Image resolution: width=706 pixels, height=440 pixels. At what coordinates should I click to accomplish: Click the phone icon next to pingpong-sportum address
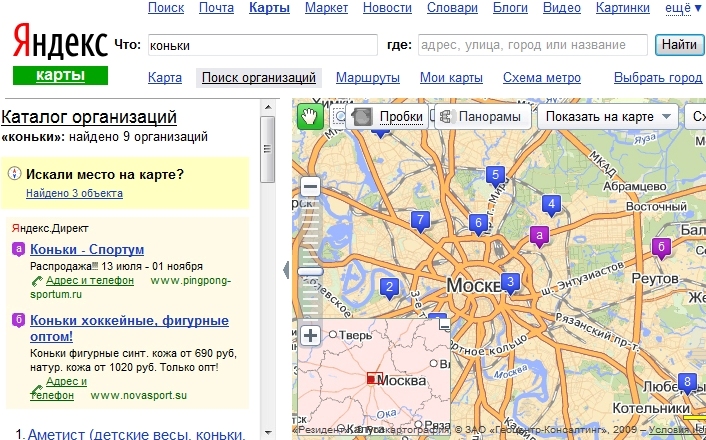[37, 281]
